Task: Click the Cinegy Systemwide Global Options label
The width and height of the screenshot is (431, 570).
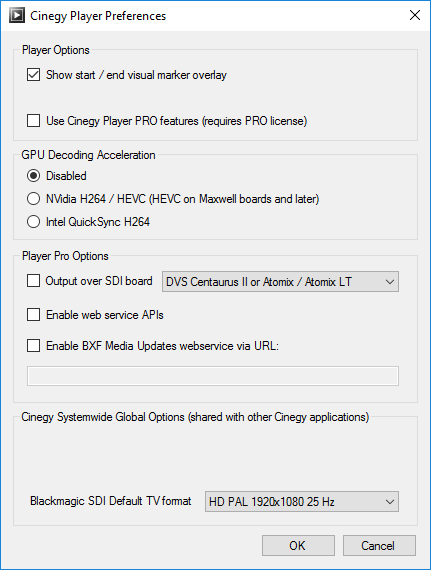Action: click(195, 417)
